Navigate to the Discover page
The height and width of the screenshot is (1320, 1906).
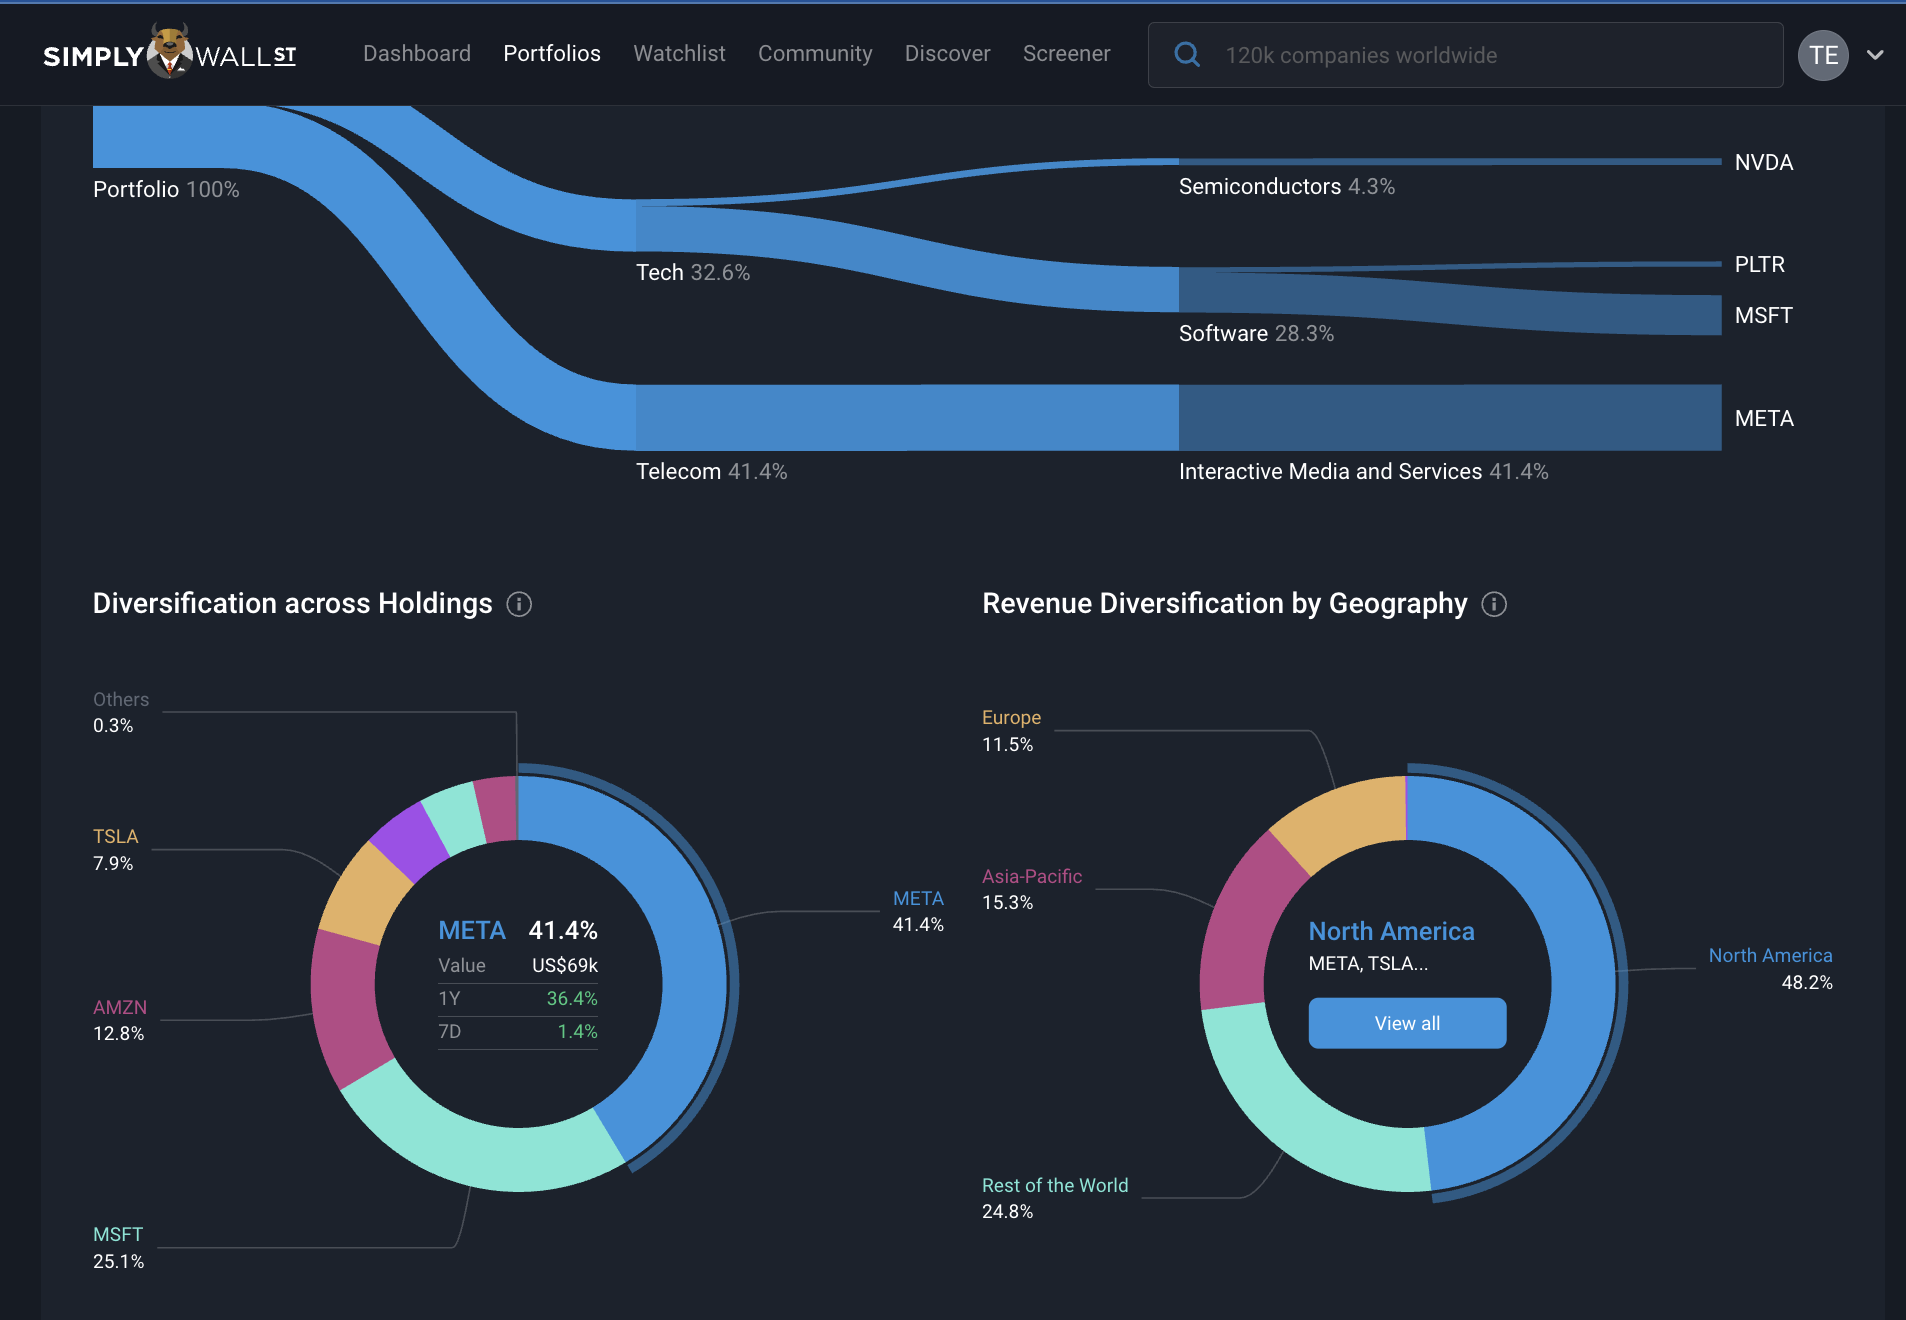[947, 54]
